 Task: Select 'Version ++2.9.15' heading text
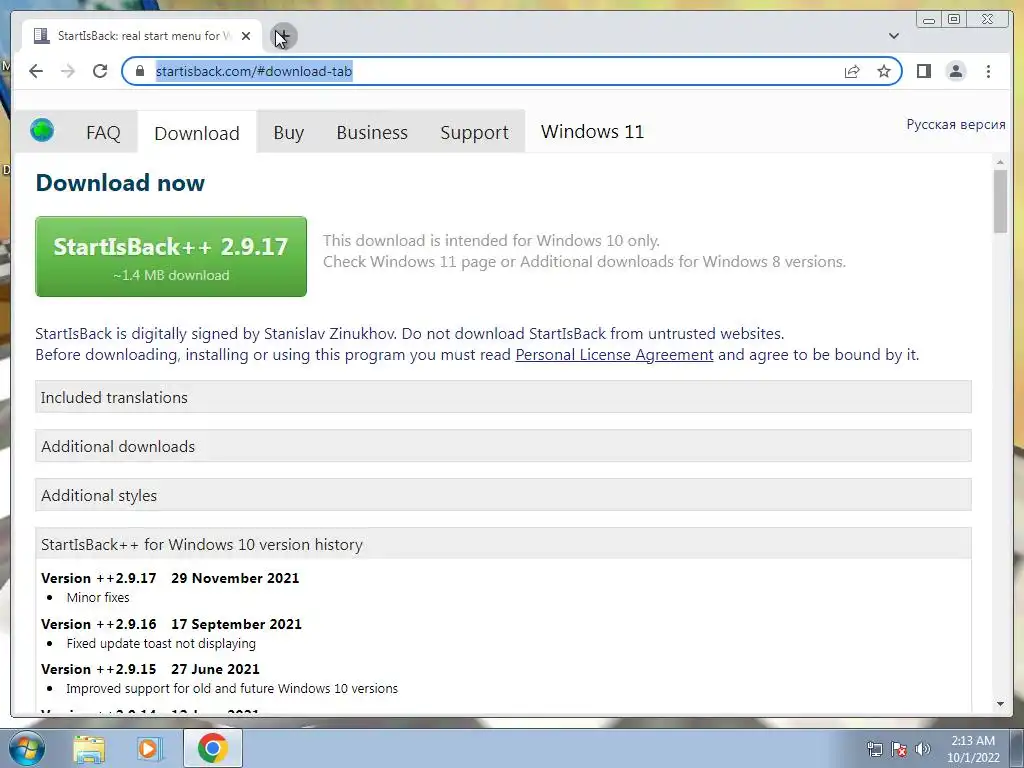point(99,669)
